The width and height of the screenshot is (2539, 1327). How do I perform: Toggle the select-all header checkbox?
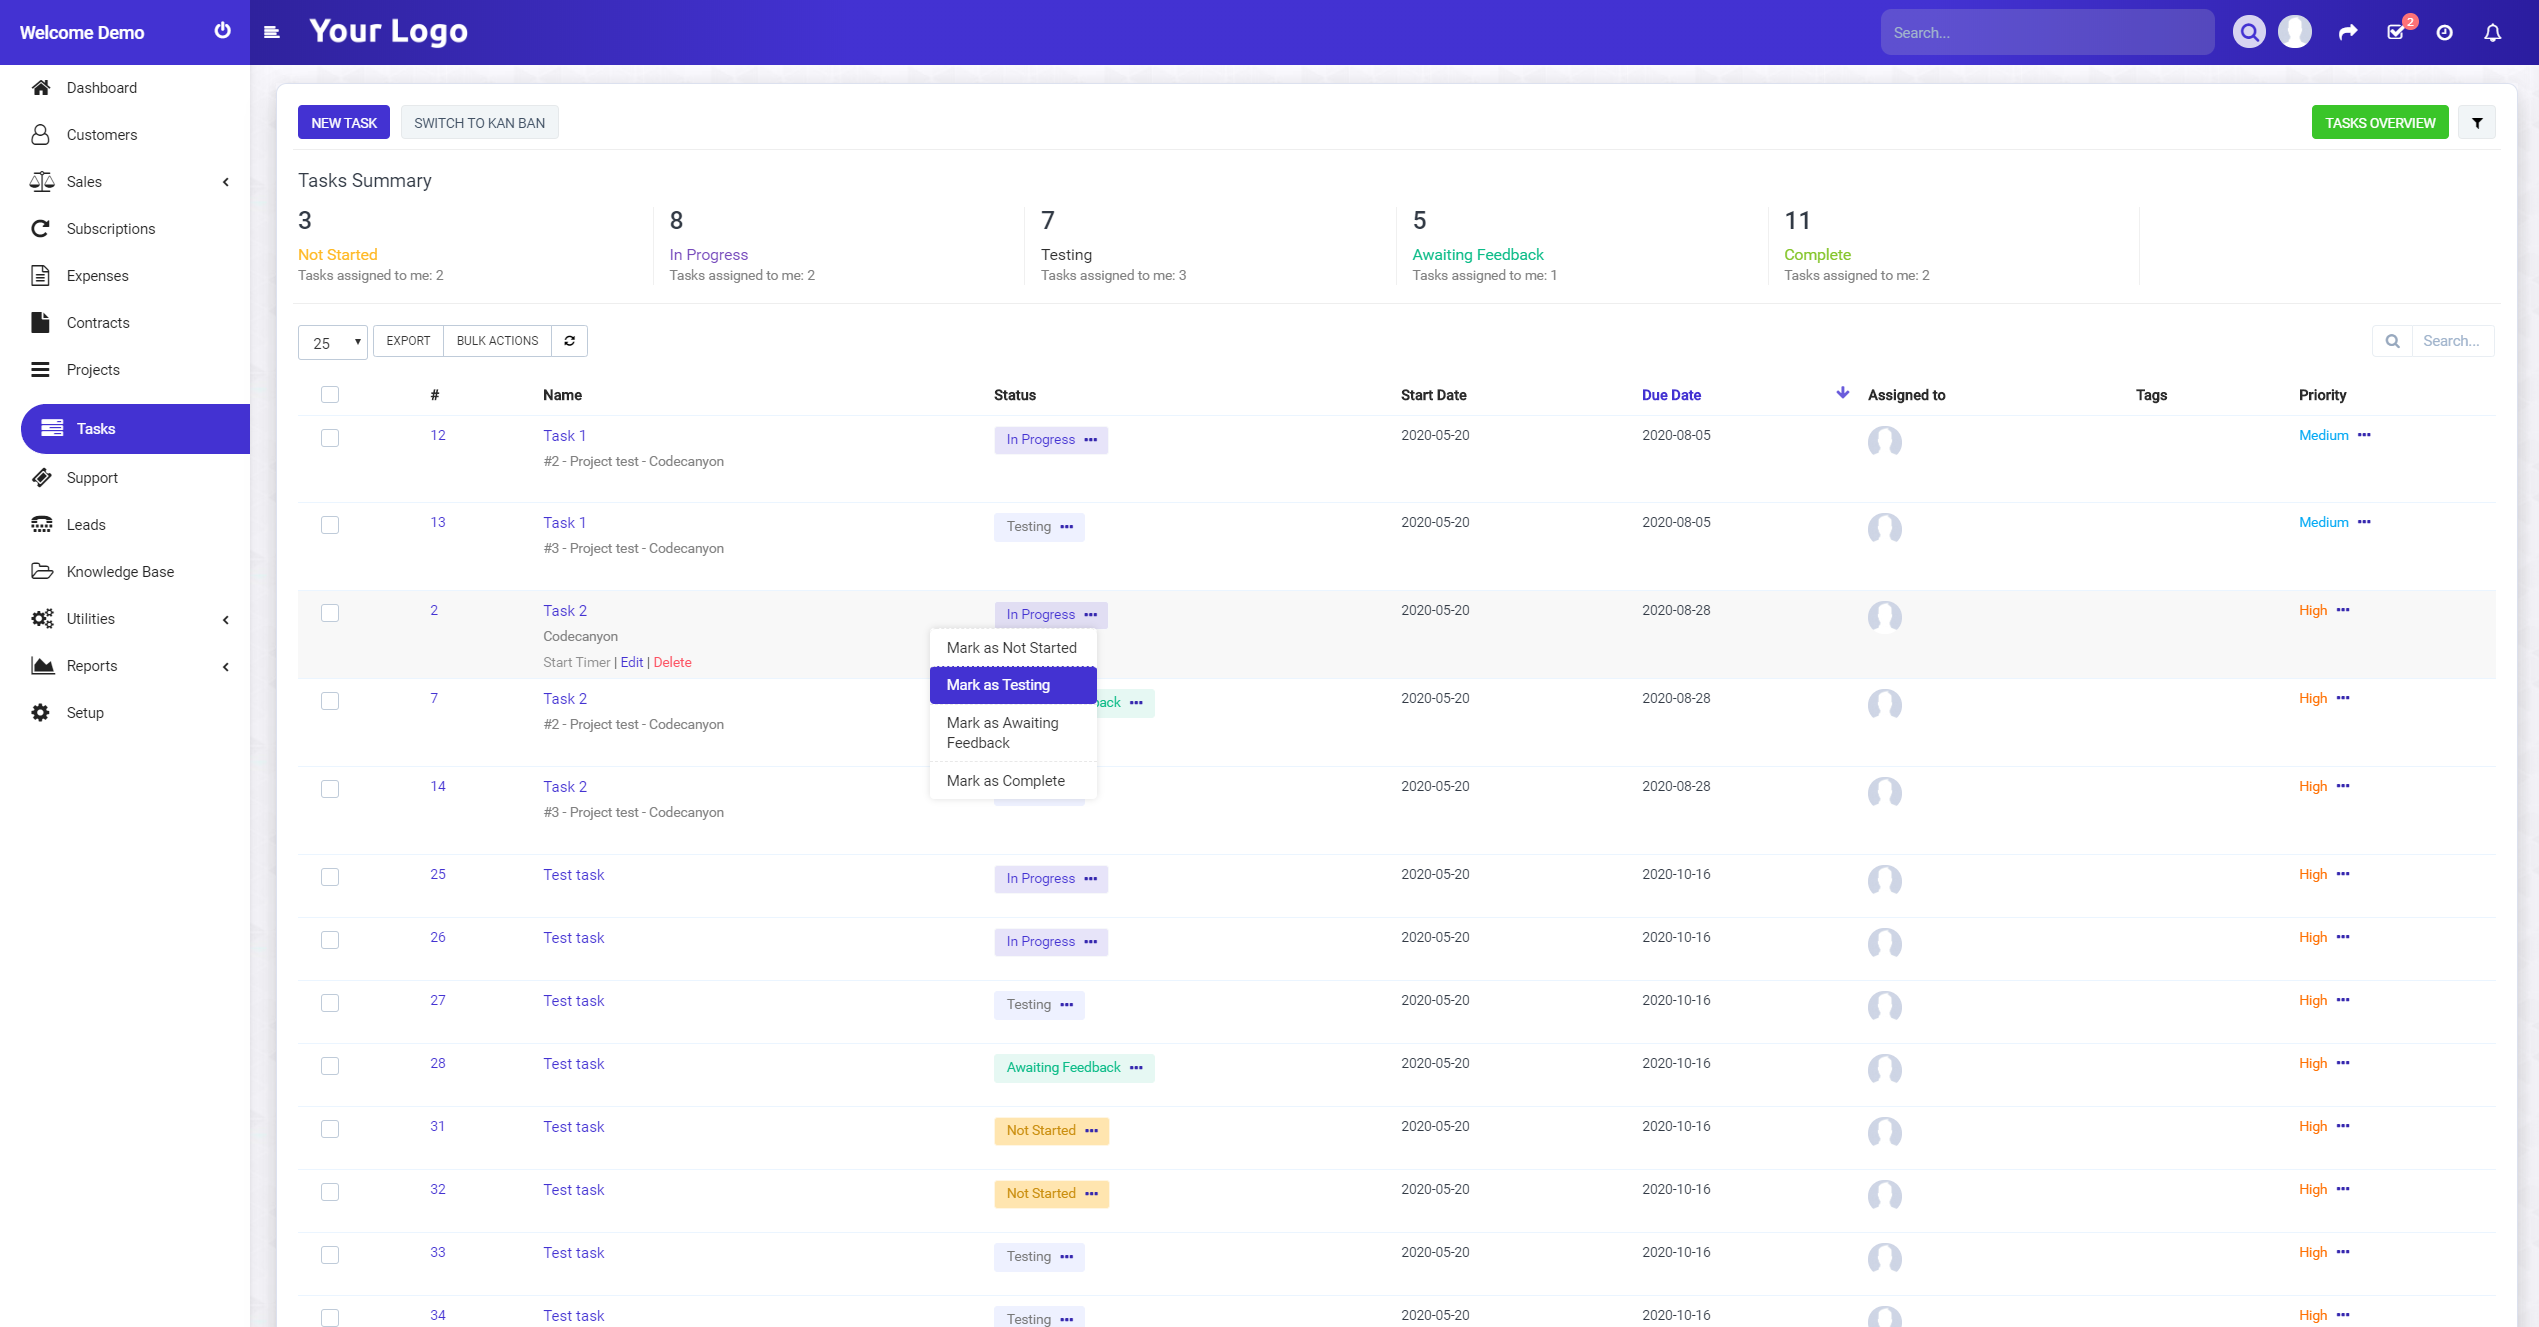coord(330,394)
